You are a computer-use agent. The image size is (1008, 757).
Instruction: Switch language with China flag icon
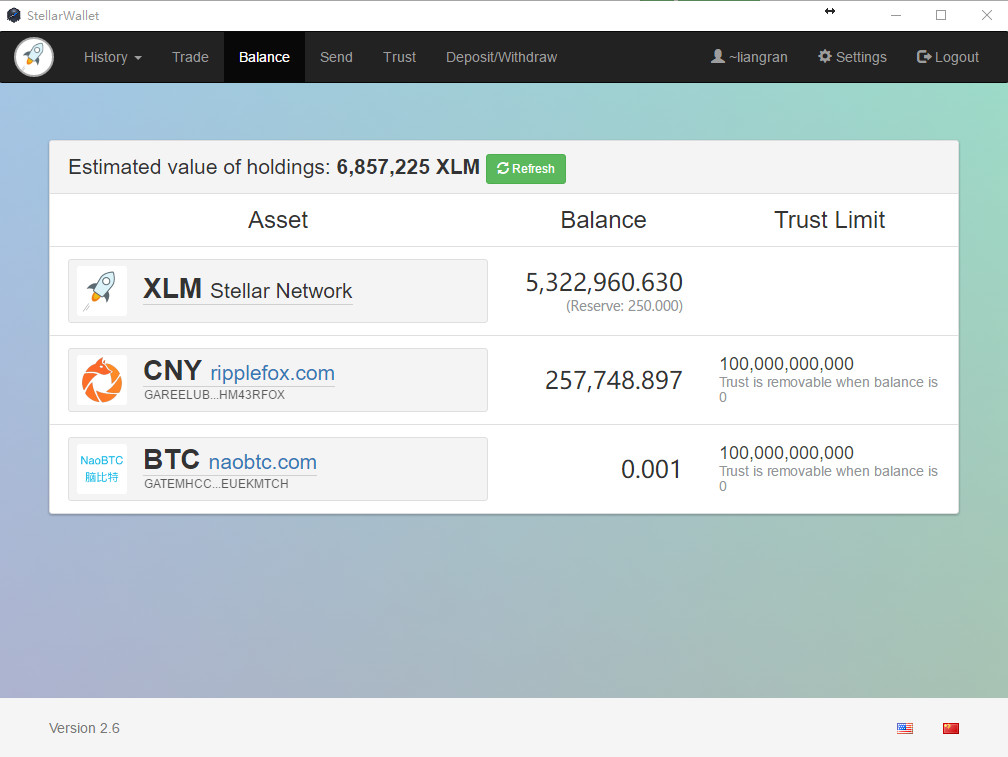click(951, 728)
